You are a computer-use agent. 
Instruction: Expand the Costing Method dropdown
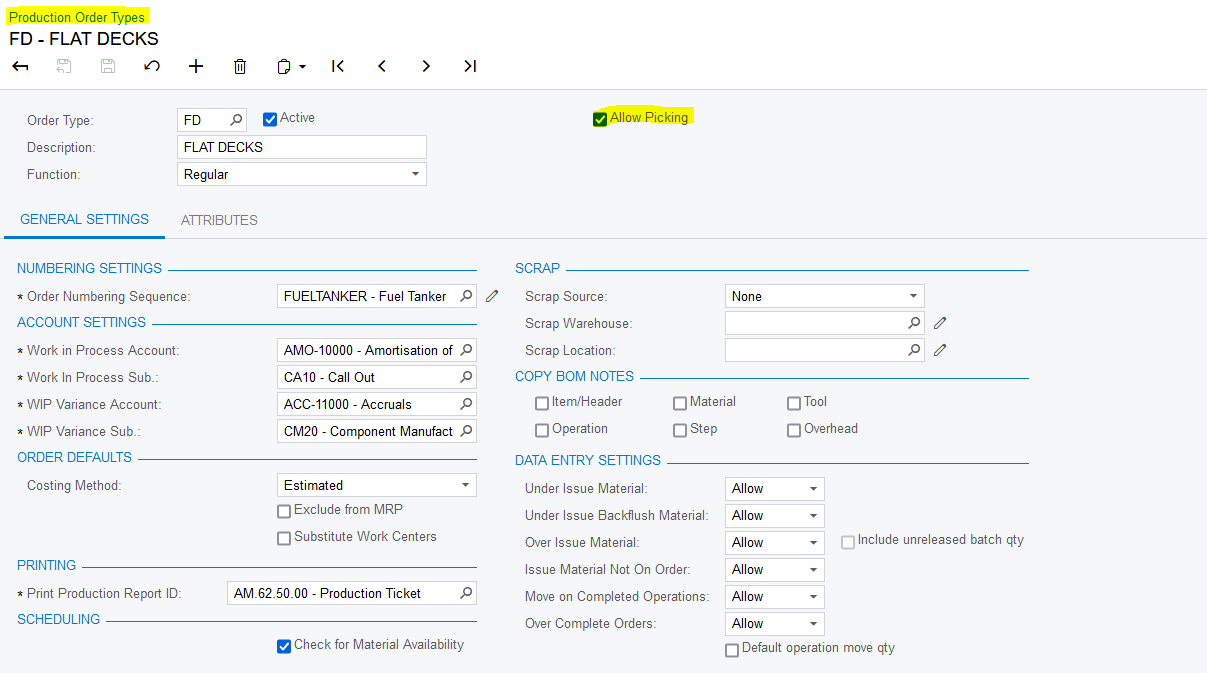point(465,485)
